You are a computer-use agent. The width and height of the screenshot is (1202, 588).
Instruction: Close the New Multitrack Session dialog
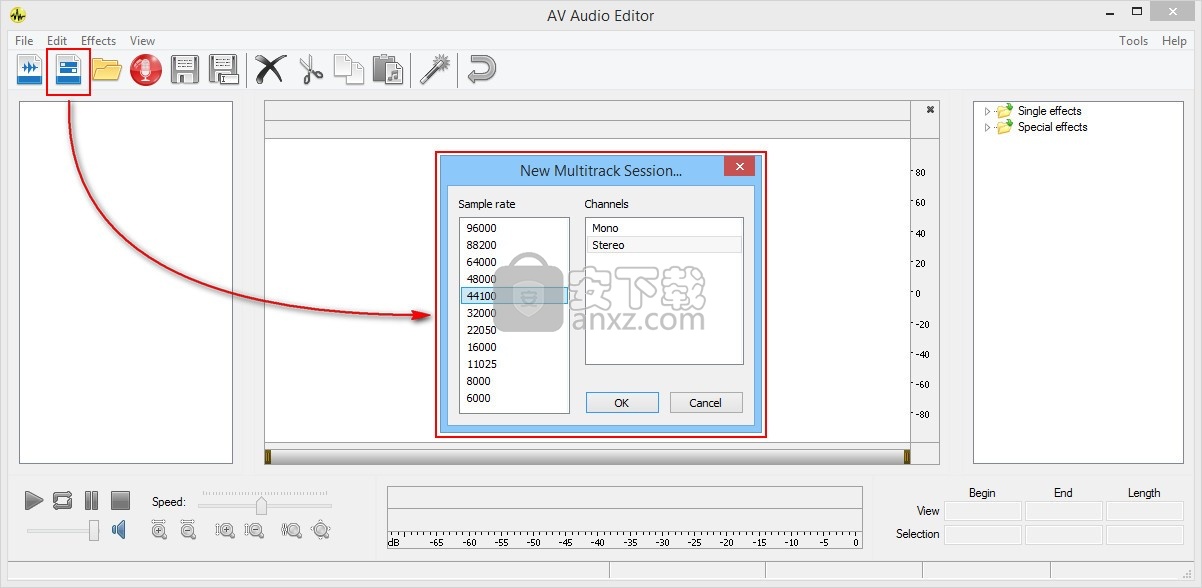(739, 167)
